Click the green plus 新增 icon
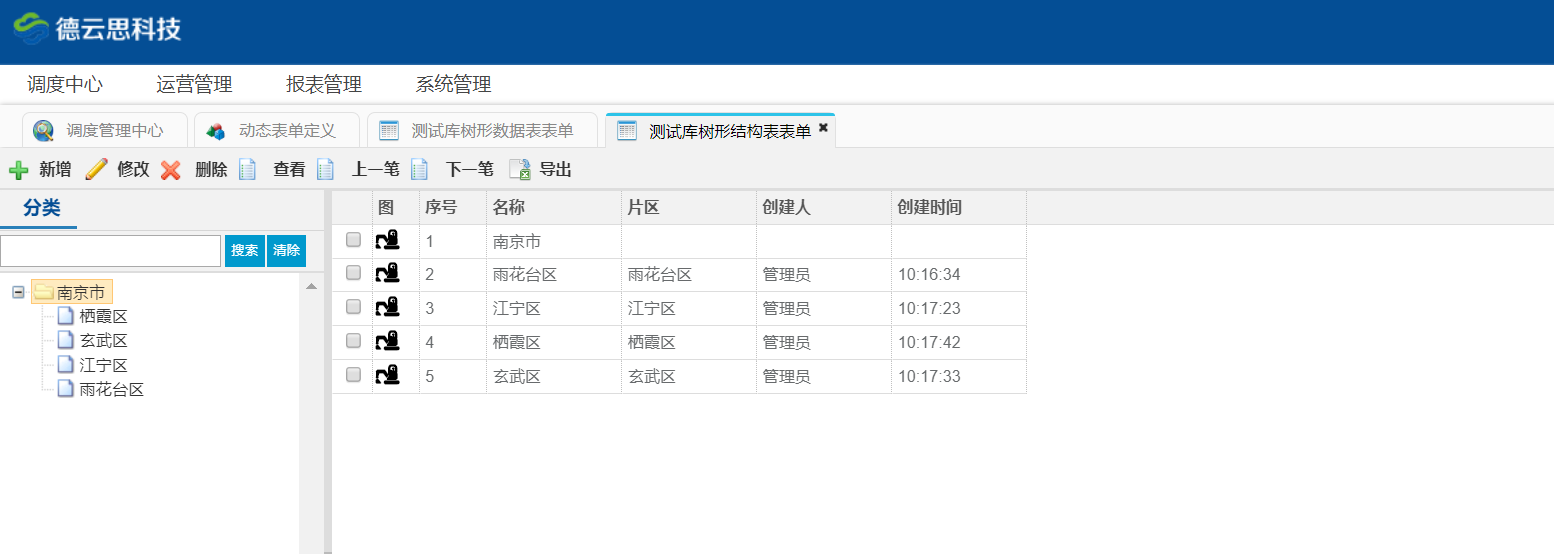Image resolution: width=1554 pixels, height=554 pixels. tap(18, 170)
